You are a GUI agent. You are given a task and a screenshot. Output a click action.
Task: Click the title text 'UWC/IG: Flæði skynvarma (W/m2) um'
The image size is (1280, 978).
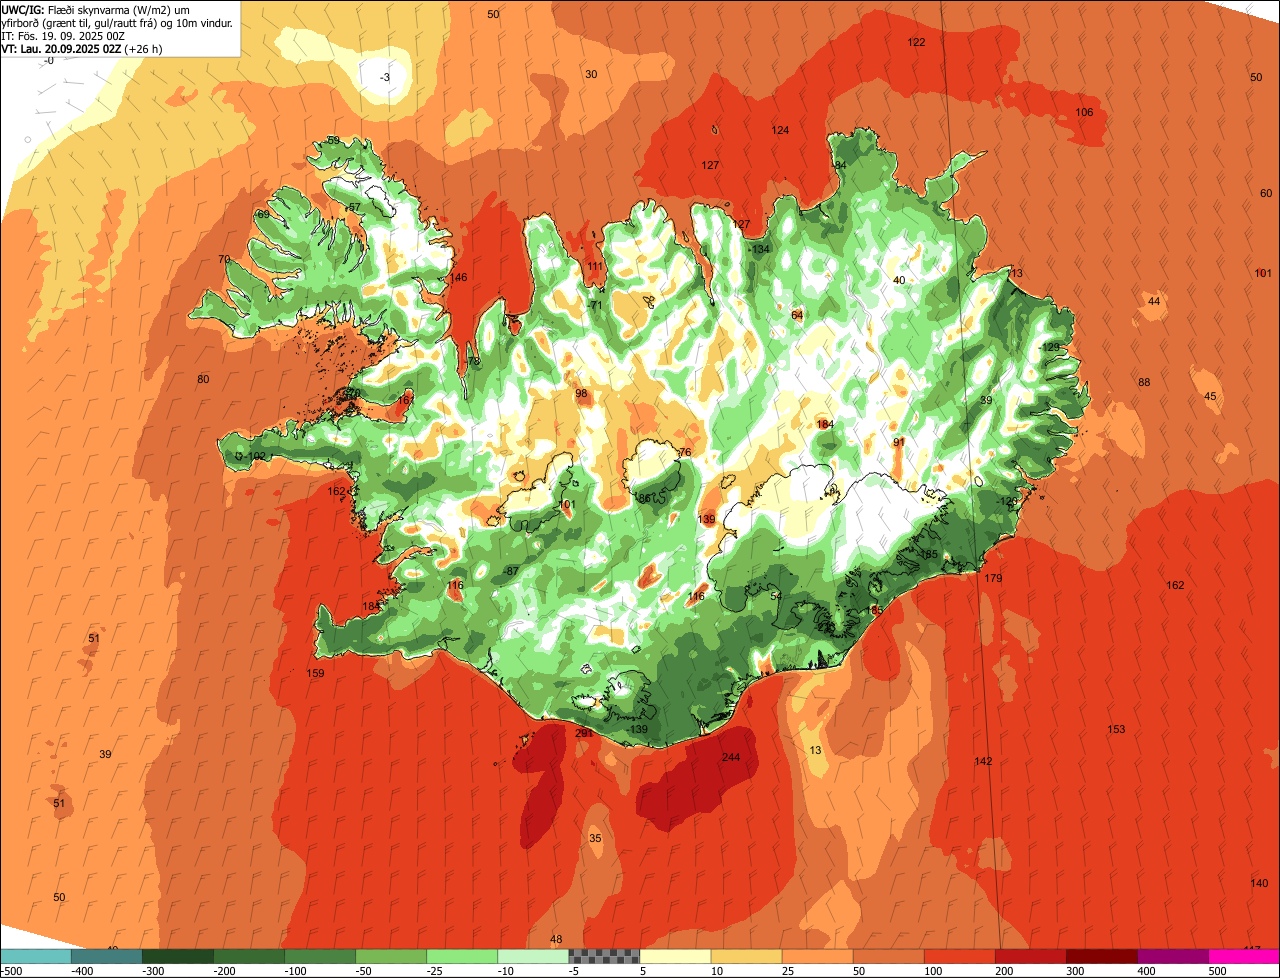(x=96, y=10)
